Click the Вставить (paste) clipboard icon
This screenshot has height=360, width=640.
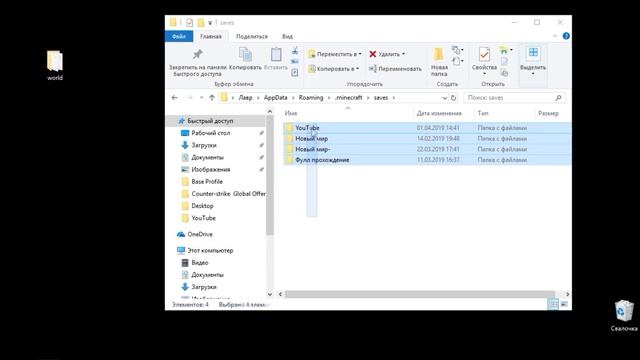[276, 54]
